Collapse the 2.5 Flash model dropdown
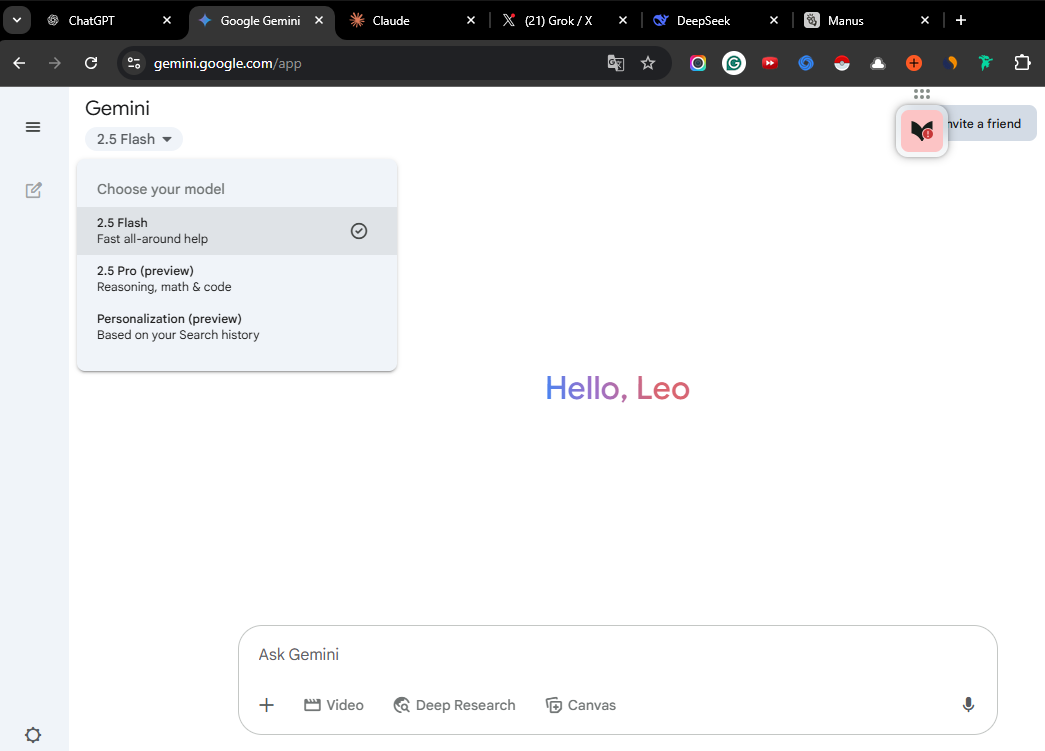 pos(134,139)
